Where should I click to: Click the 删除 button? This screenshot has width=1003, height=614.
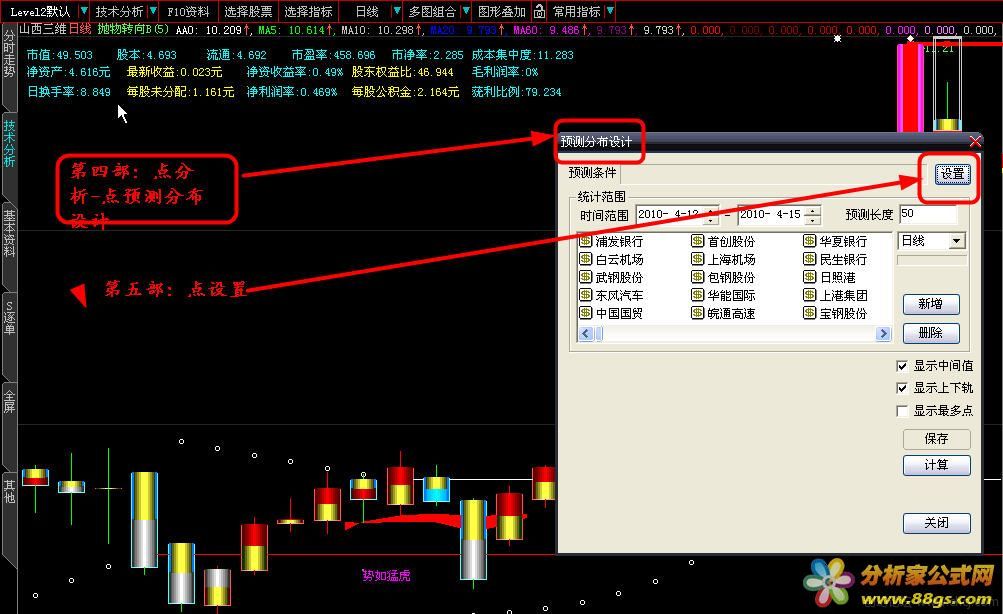(x=931, y=333)
